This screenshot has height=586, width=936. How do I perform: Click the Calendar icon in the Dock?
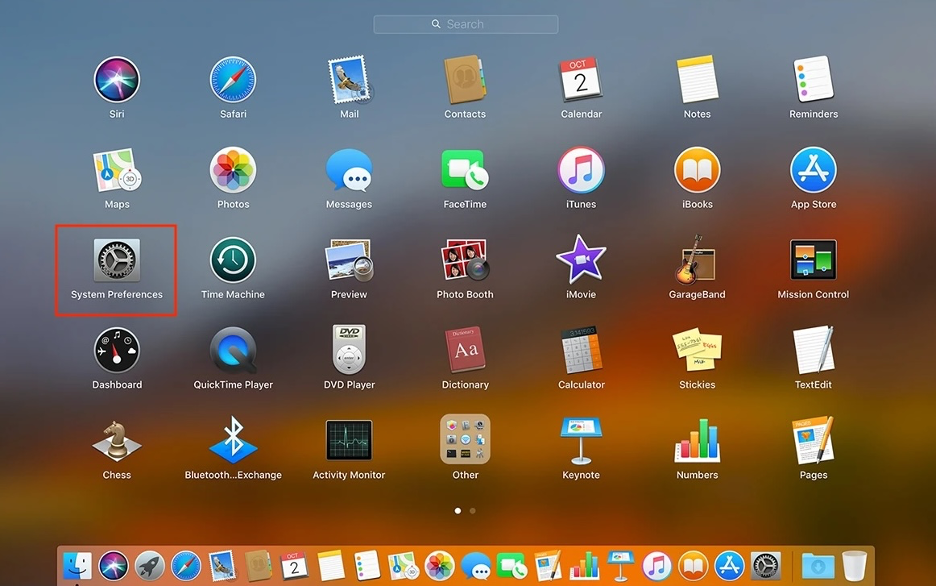pos(294,566)
